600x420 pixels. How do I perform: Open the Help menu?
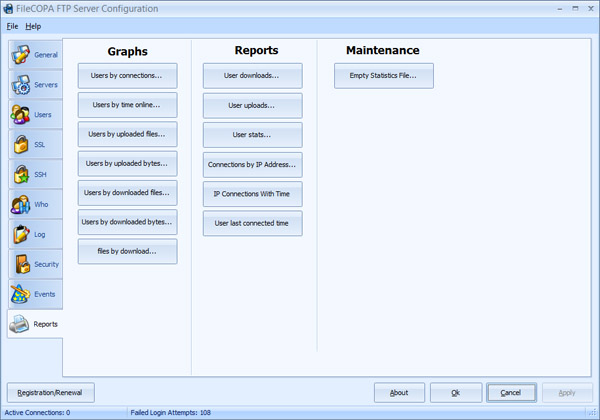[33, 26]
